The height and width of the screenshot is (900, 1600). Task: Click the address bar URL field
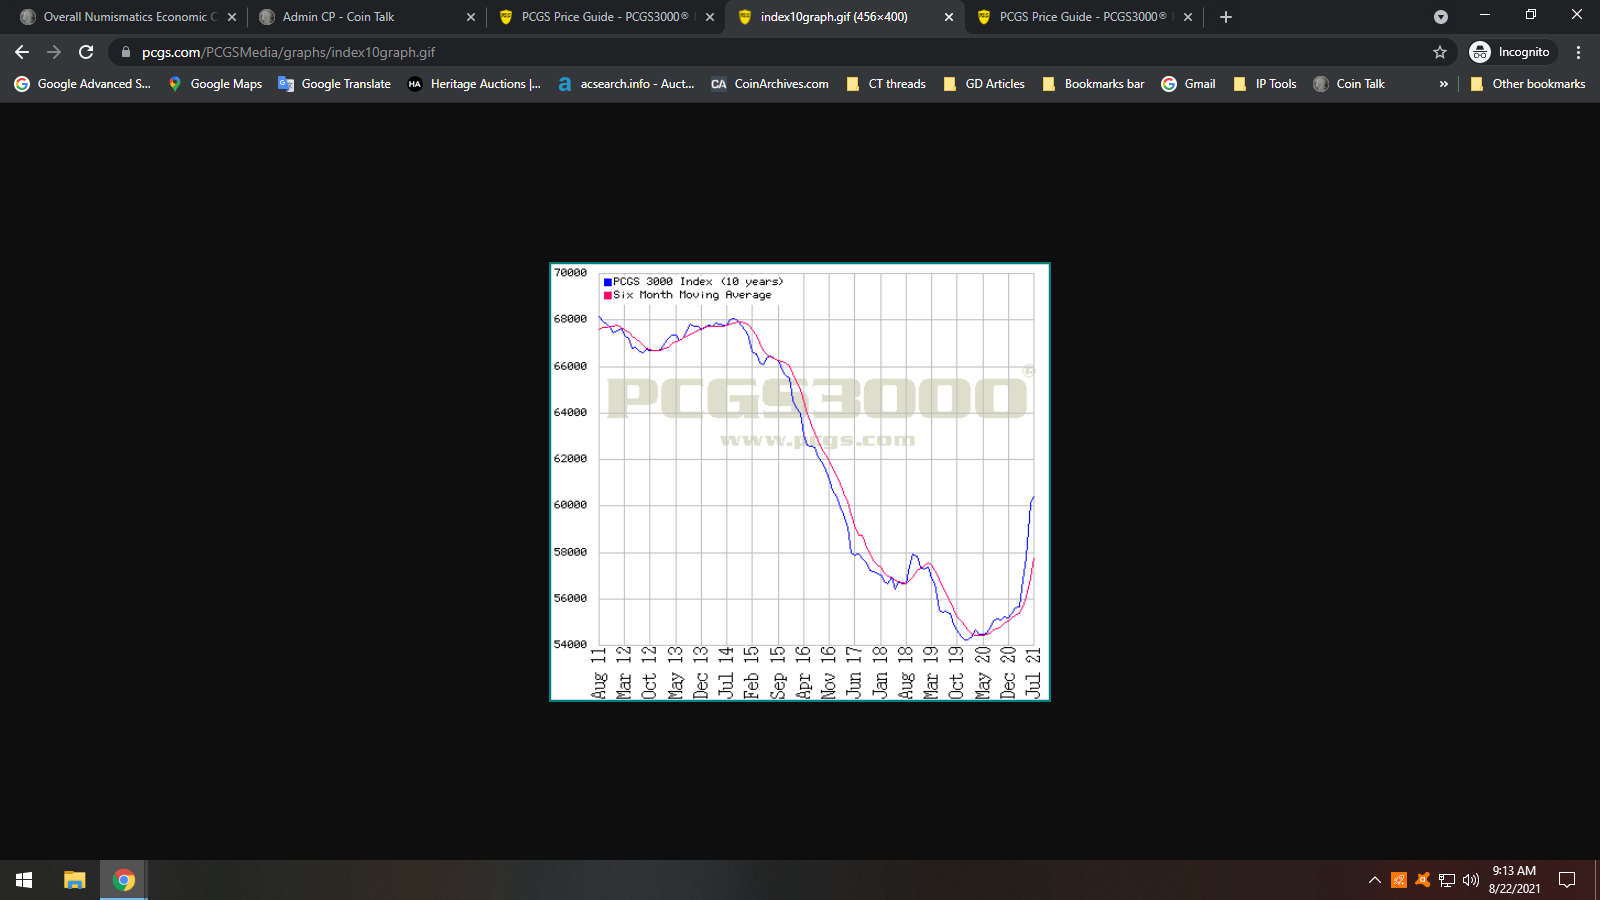770,52
